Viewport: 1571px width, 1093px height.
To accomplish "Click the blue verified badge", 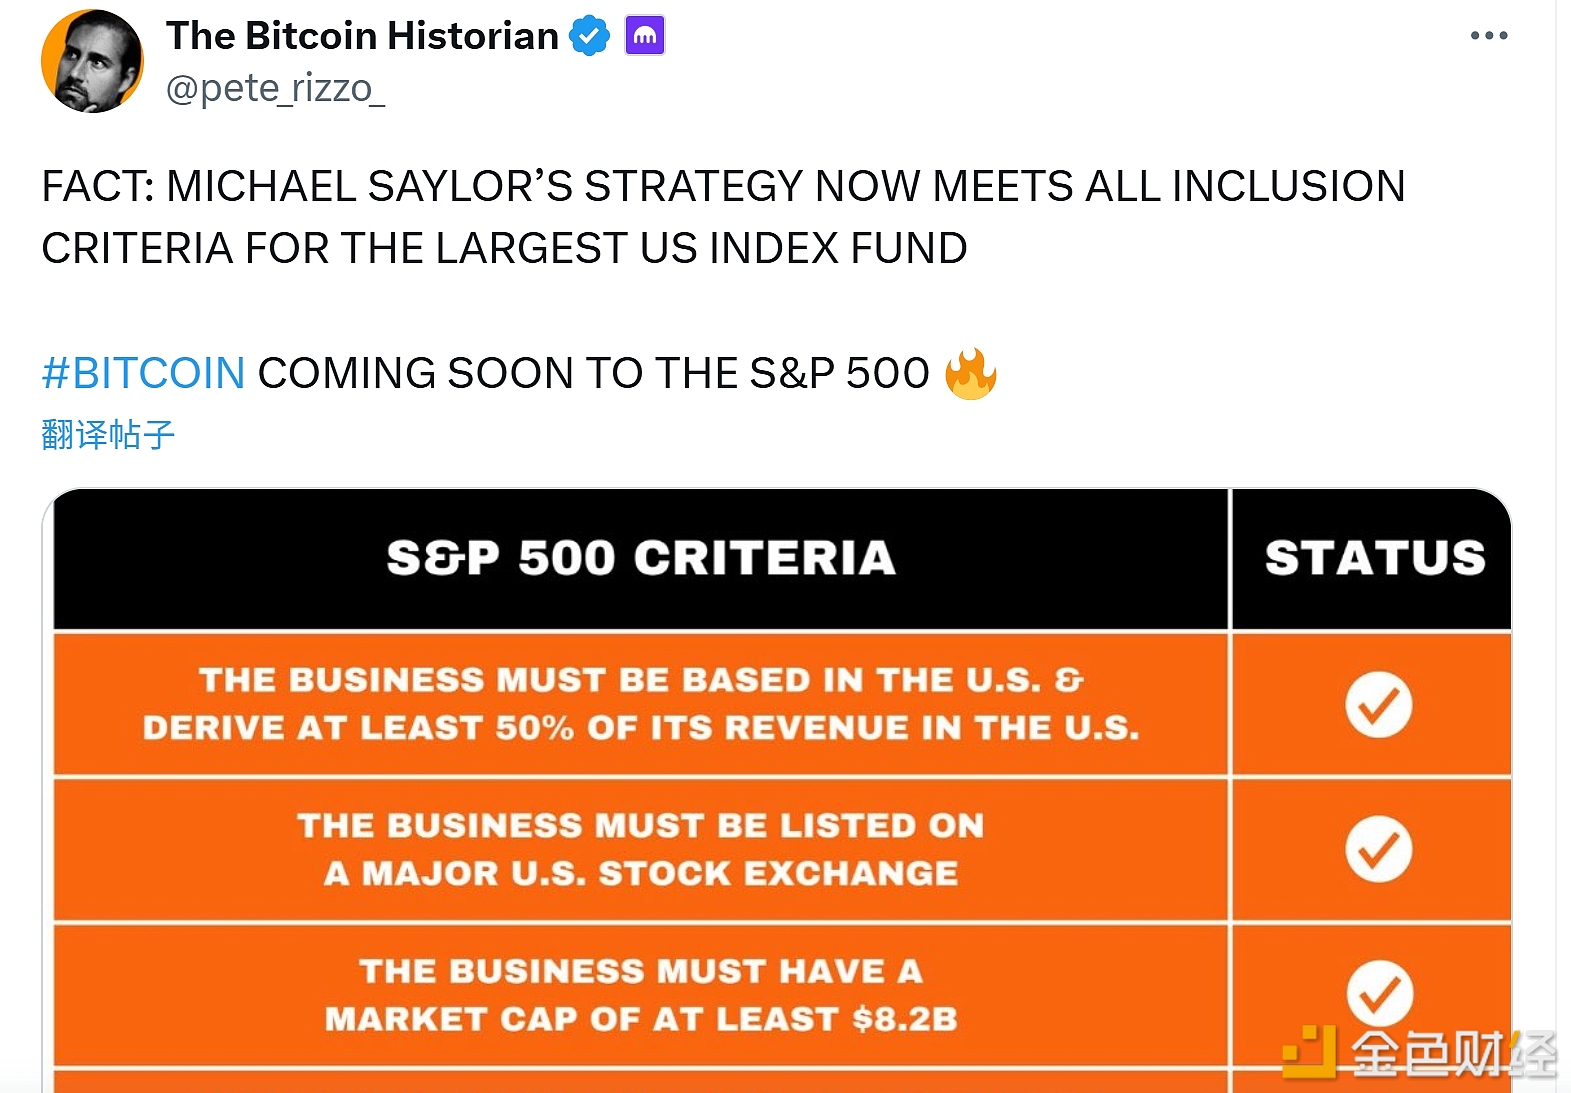I will click(x=590, y=36).
